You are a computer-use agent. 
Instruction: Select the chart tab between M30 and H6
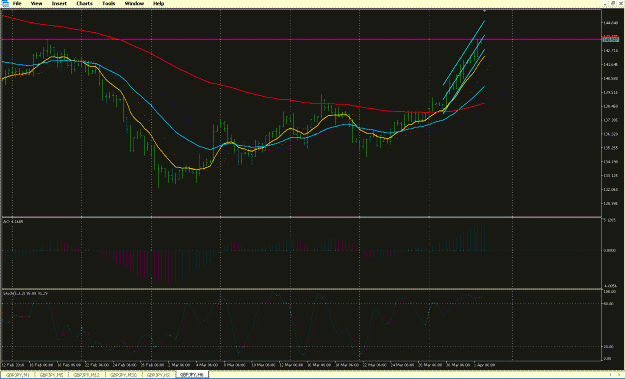[158, 375]
